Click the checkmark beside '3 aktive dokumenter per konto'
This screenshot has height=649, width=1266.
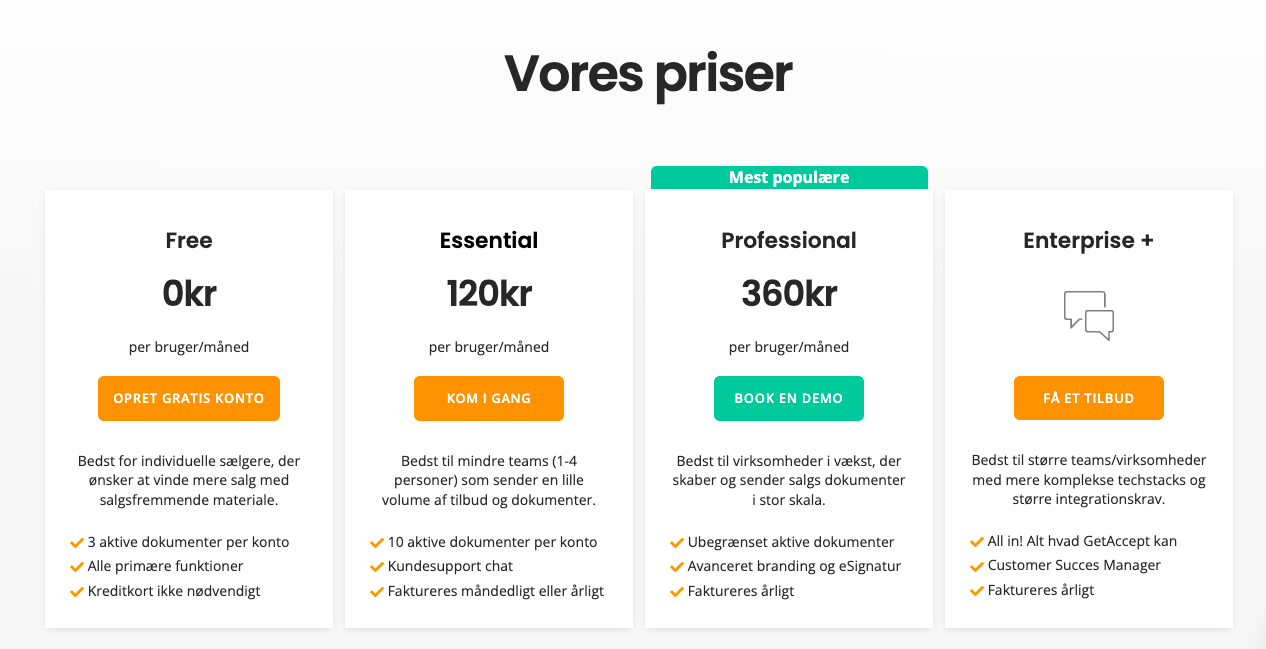click(77, 542)
